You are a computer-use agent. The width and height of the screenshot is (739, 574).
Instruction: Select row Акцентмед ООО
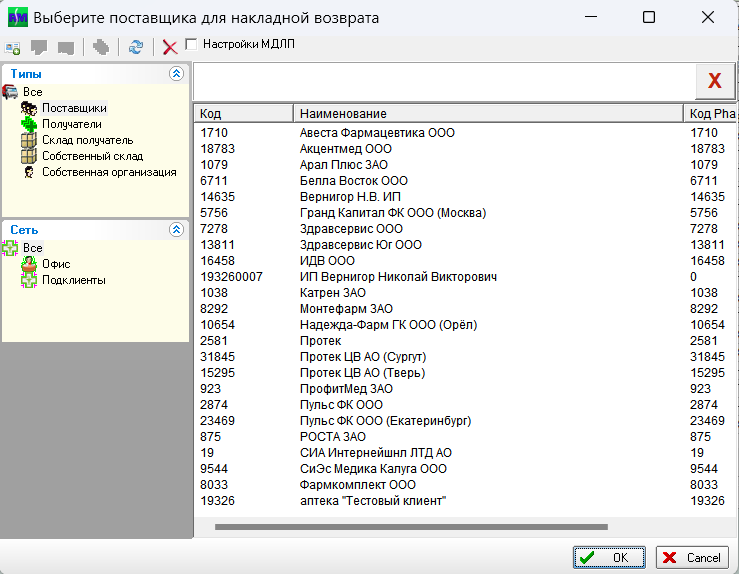464,149
